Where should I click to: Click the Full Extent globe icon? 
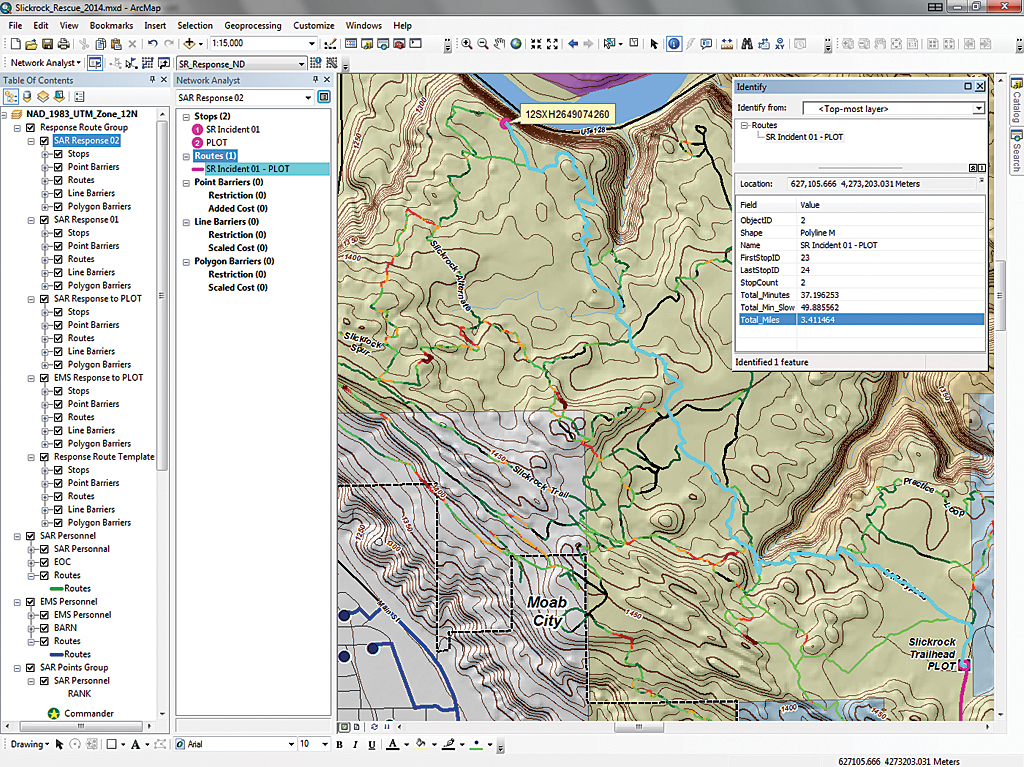(516, 44)
